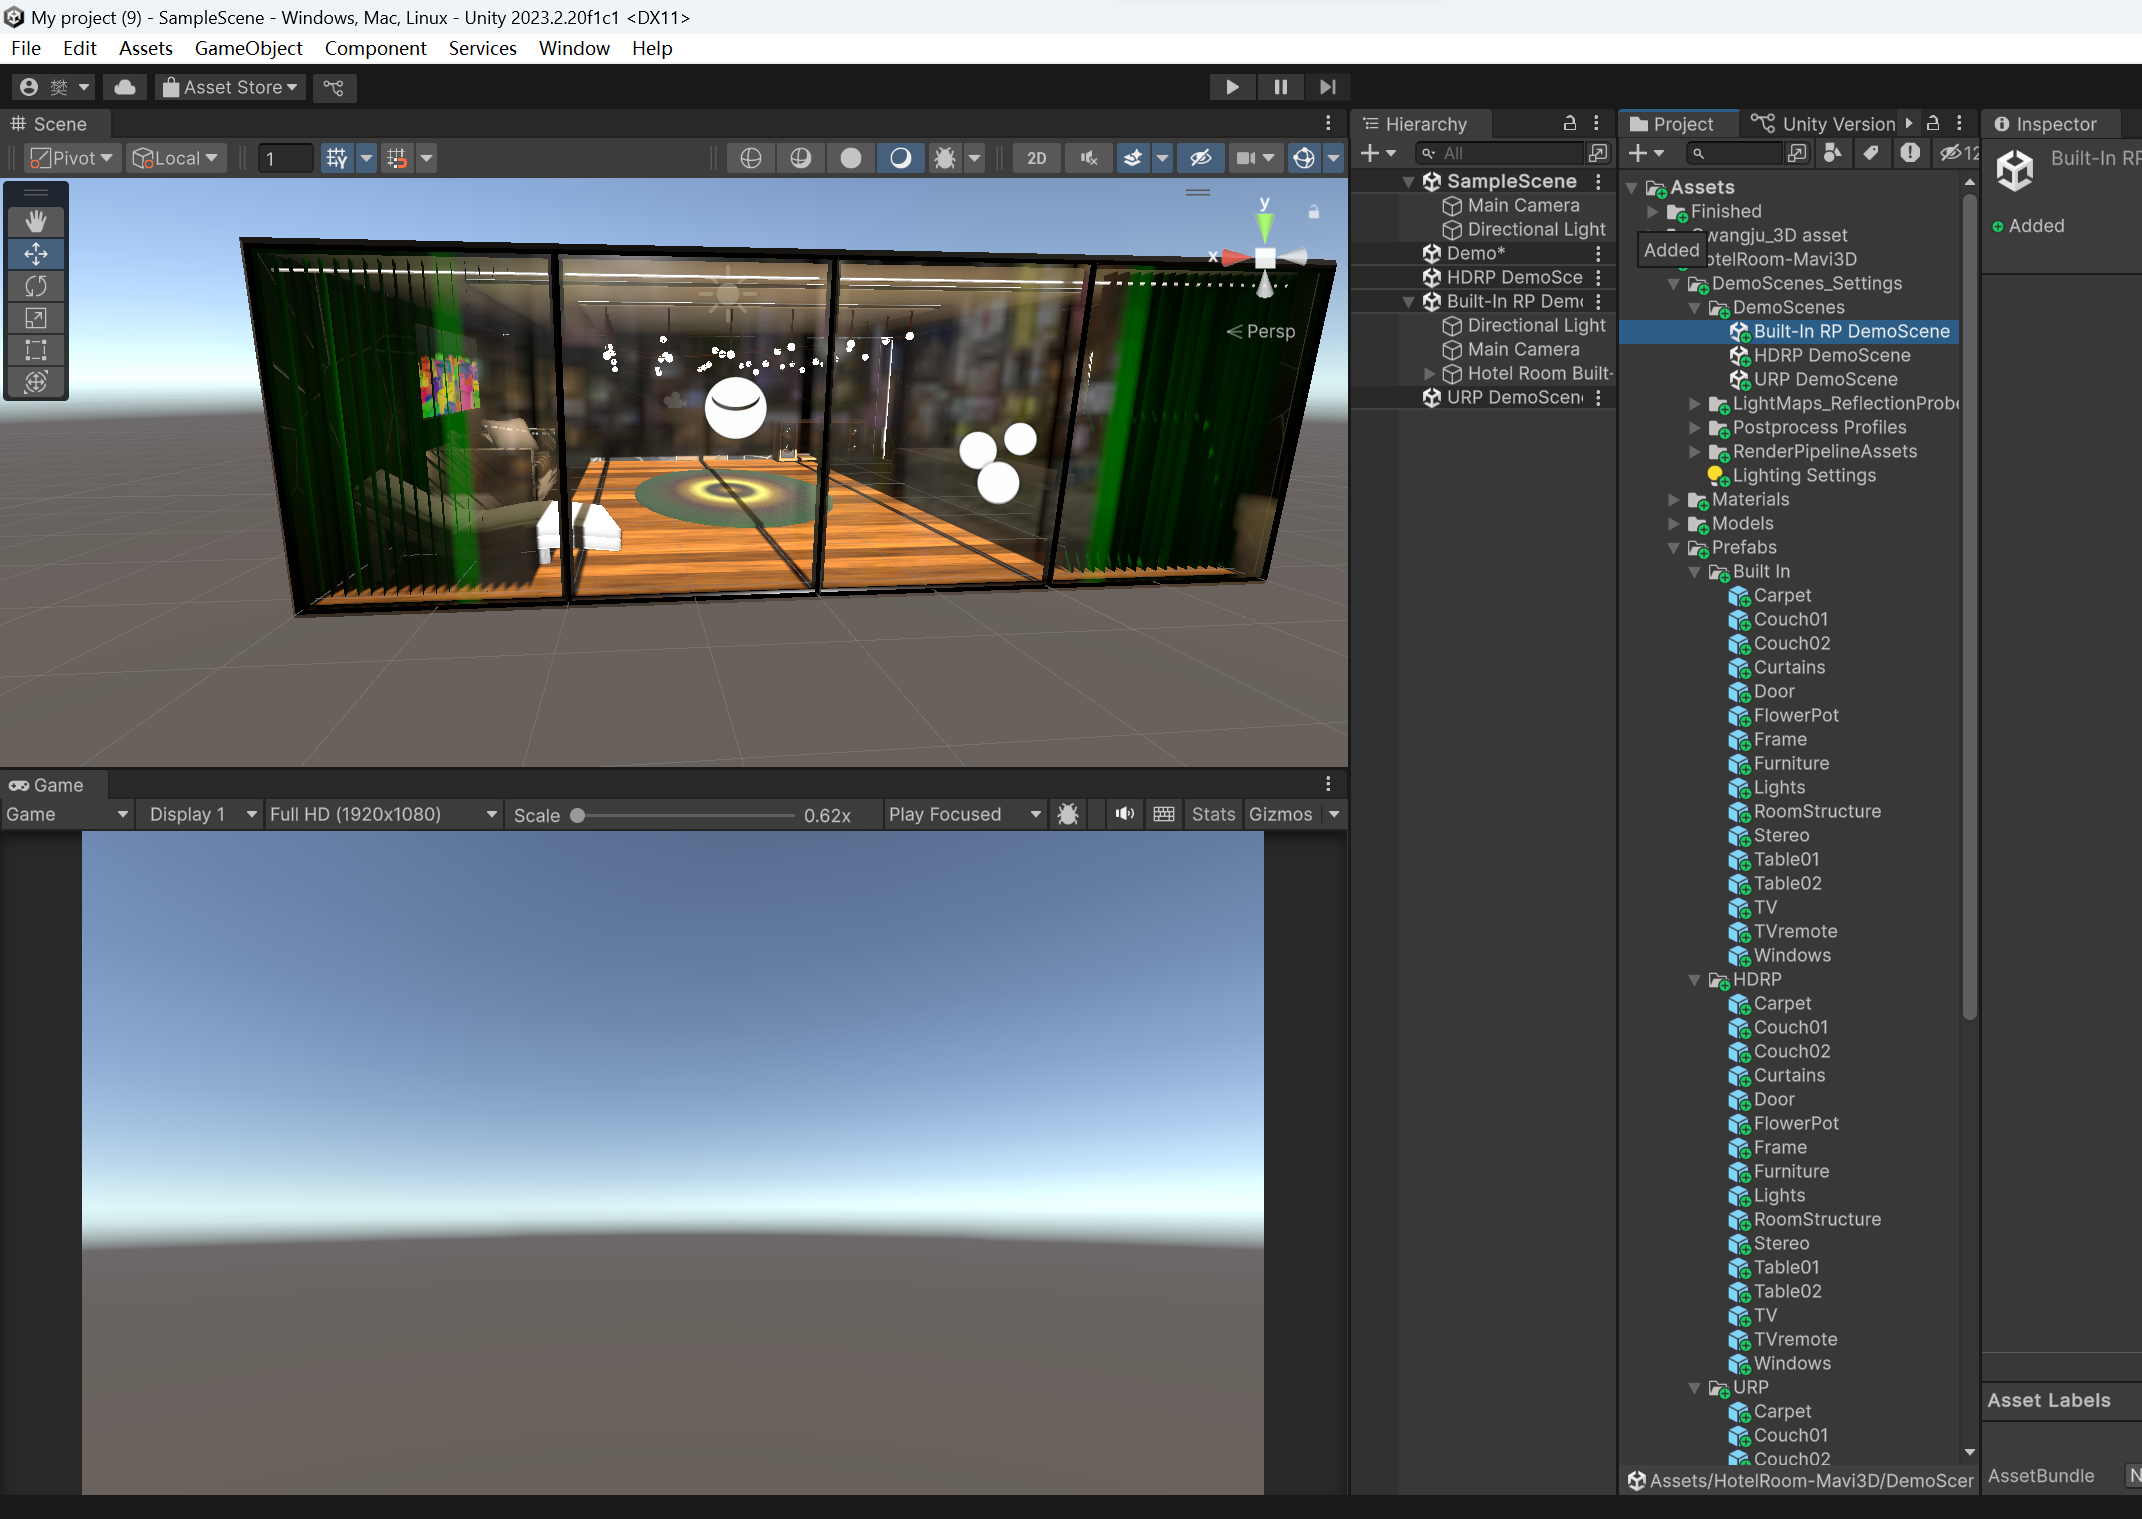Collapse the SampleScene in Hierarchy

(x=1408, y=182)
